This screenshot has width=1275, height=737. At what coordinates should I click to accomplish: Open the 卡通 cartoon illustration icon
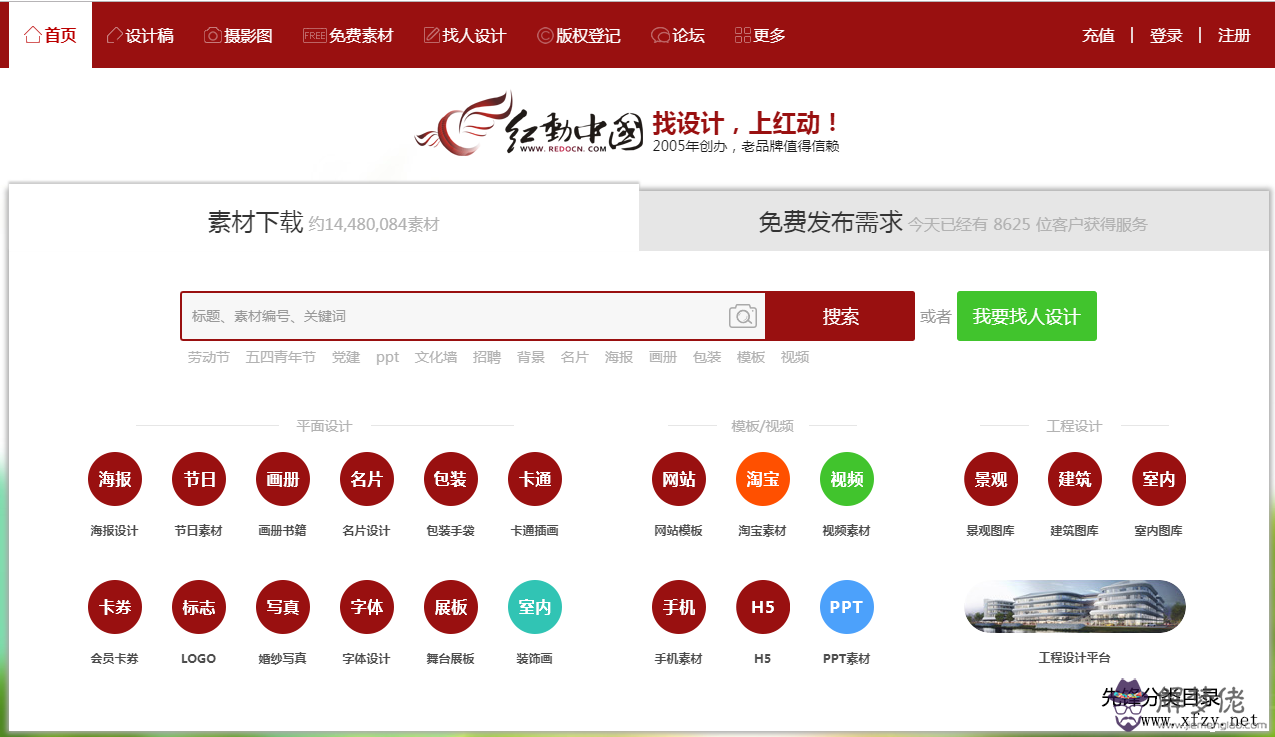(535, 480)
